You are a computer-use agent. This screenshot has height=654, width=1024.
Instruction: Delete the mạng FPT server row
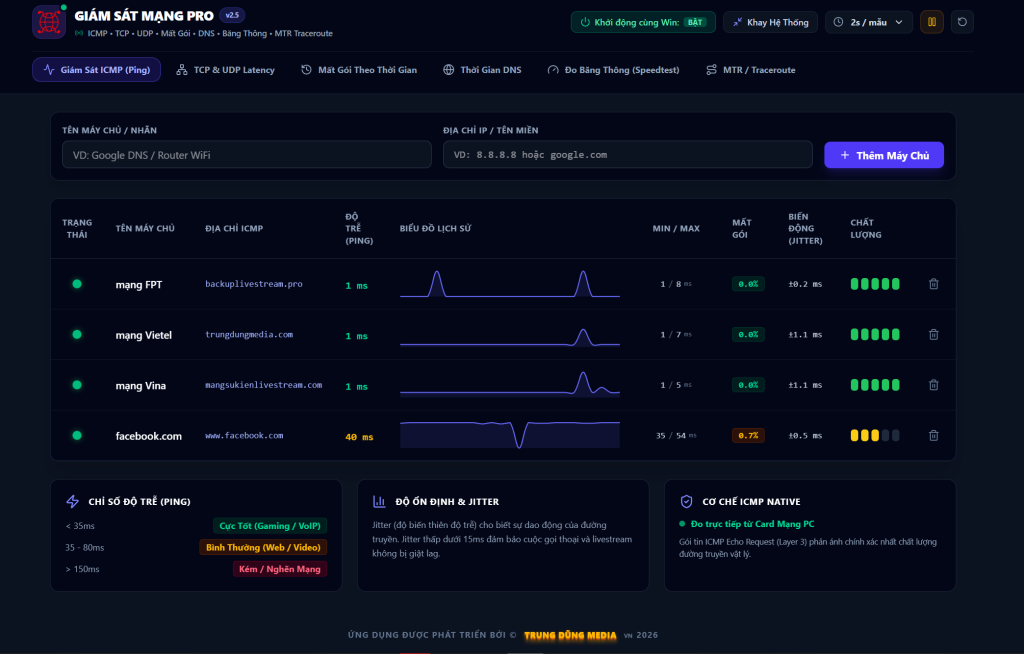pos(933,284)
